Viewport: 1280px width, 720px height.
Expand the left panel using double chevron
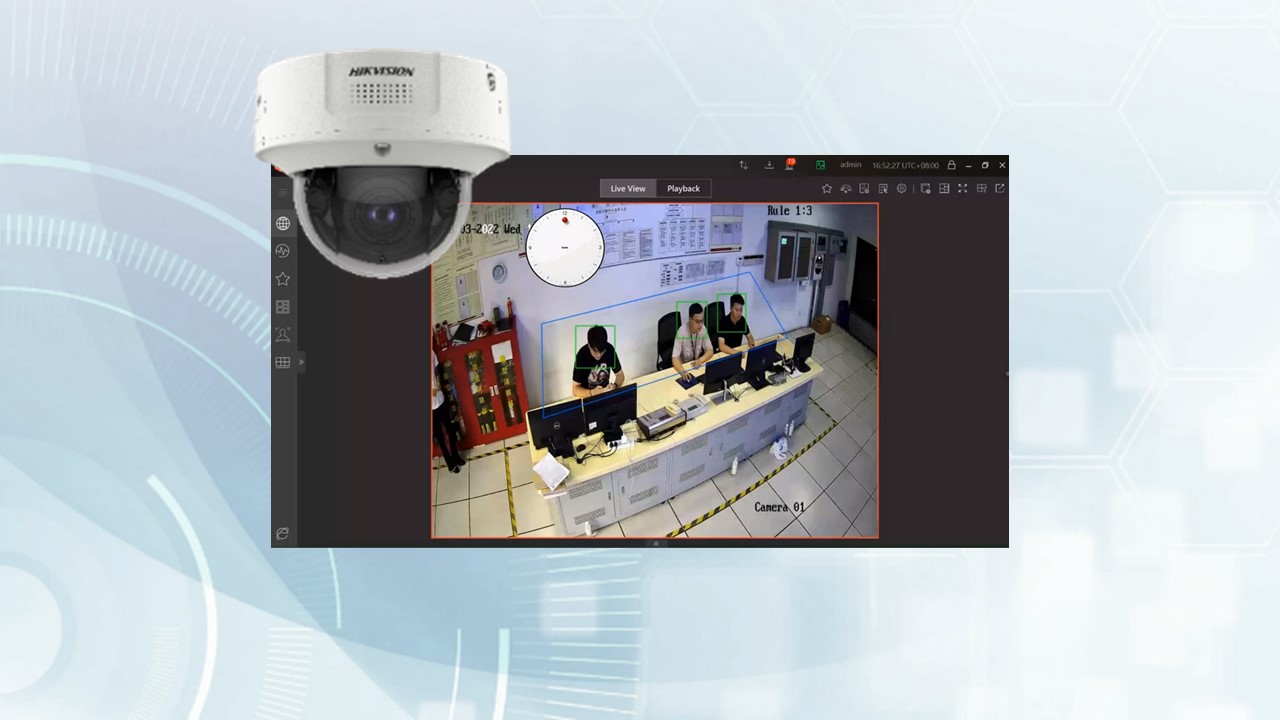301,362
